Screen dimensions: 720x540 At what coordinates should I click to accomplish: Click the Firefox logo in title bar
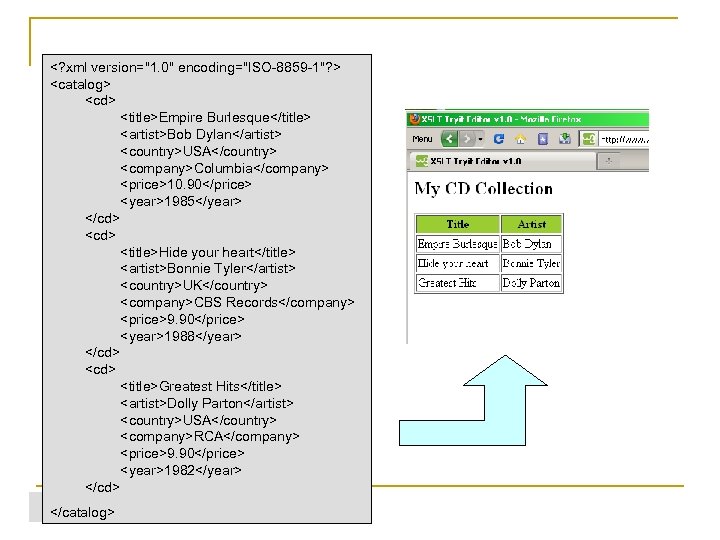pos(415,119)
